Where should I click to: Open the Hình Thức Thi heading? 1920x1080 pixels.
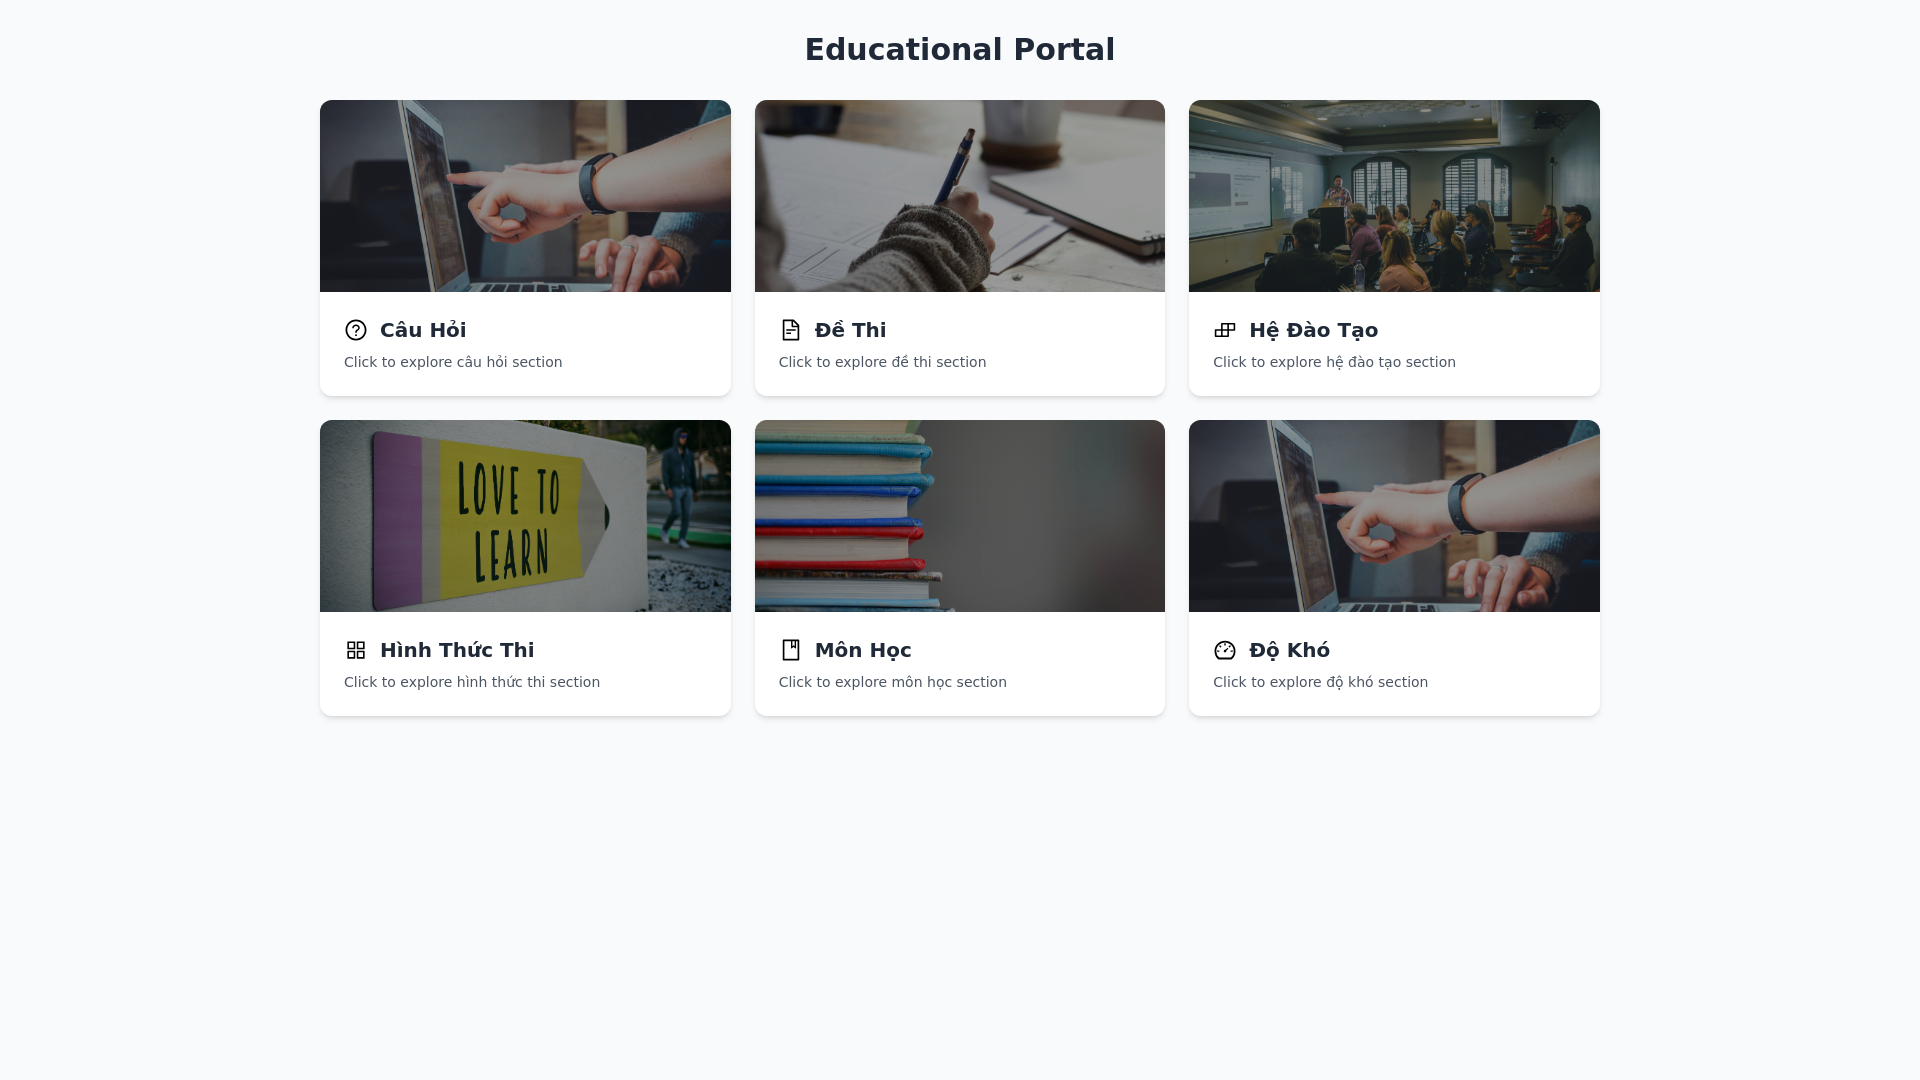[457, 650]
